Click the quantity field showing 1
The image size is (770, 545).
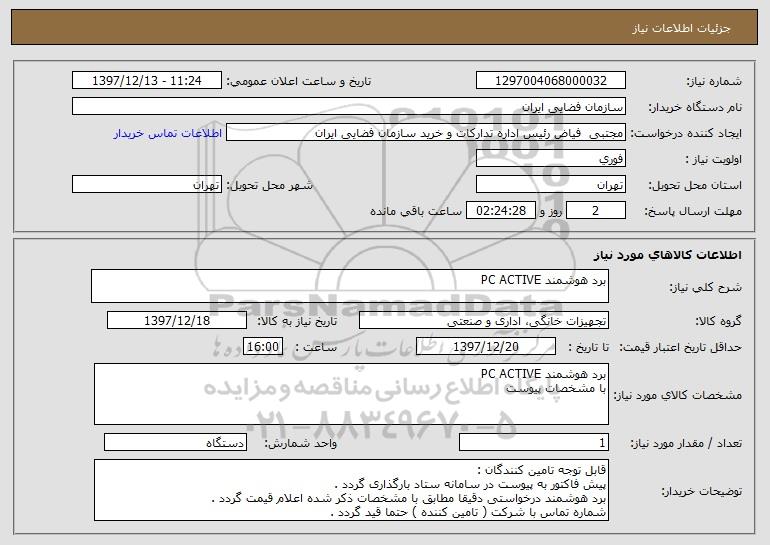pos(534,442)
